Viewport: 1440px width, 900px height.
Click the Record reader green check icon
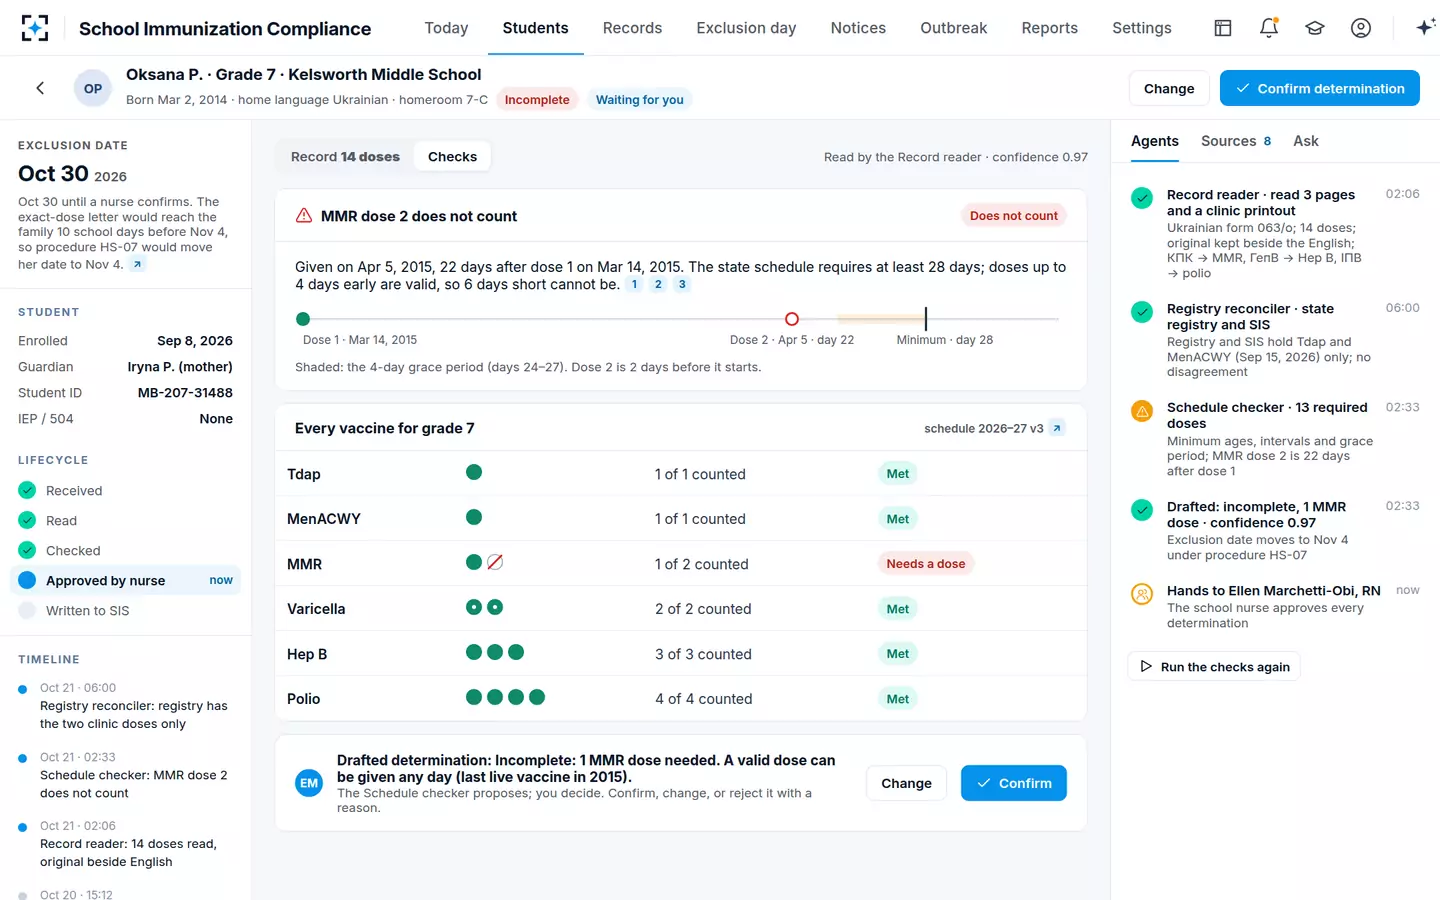coord(1142,197)
